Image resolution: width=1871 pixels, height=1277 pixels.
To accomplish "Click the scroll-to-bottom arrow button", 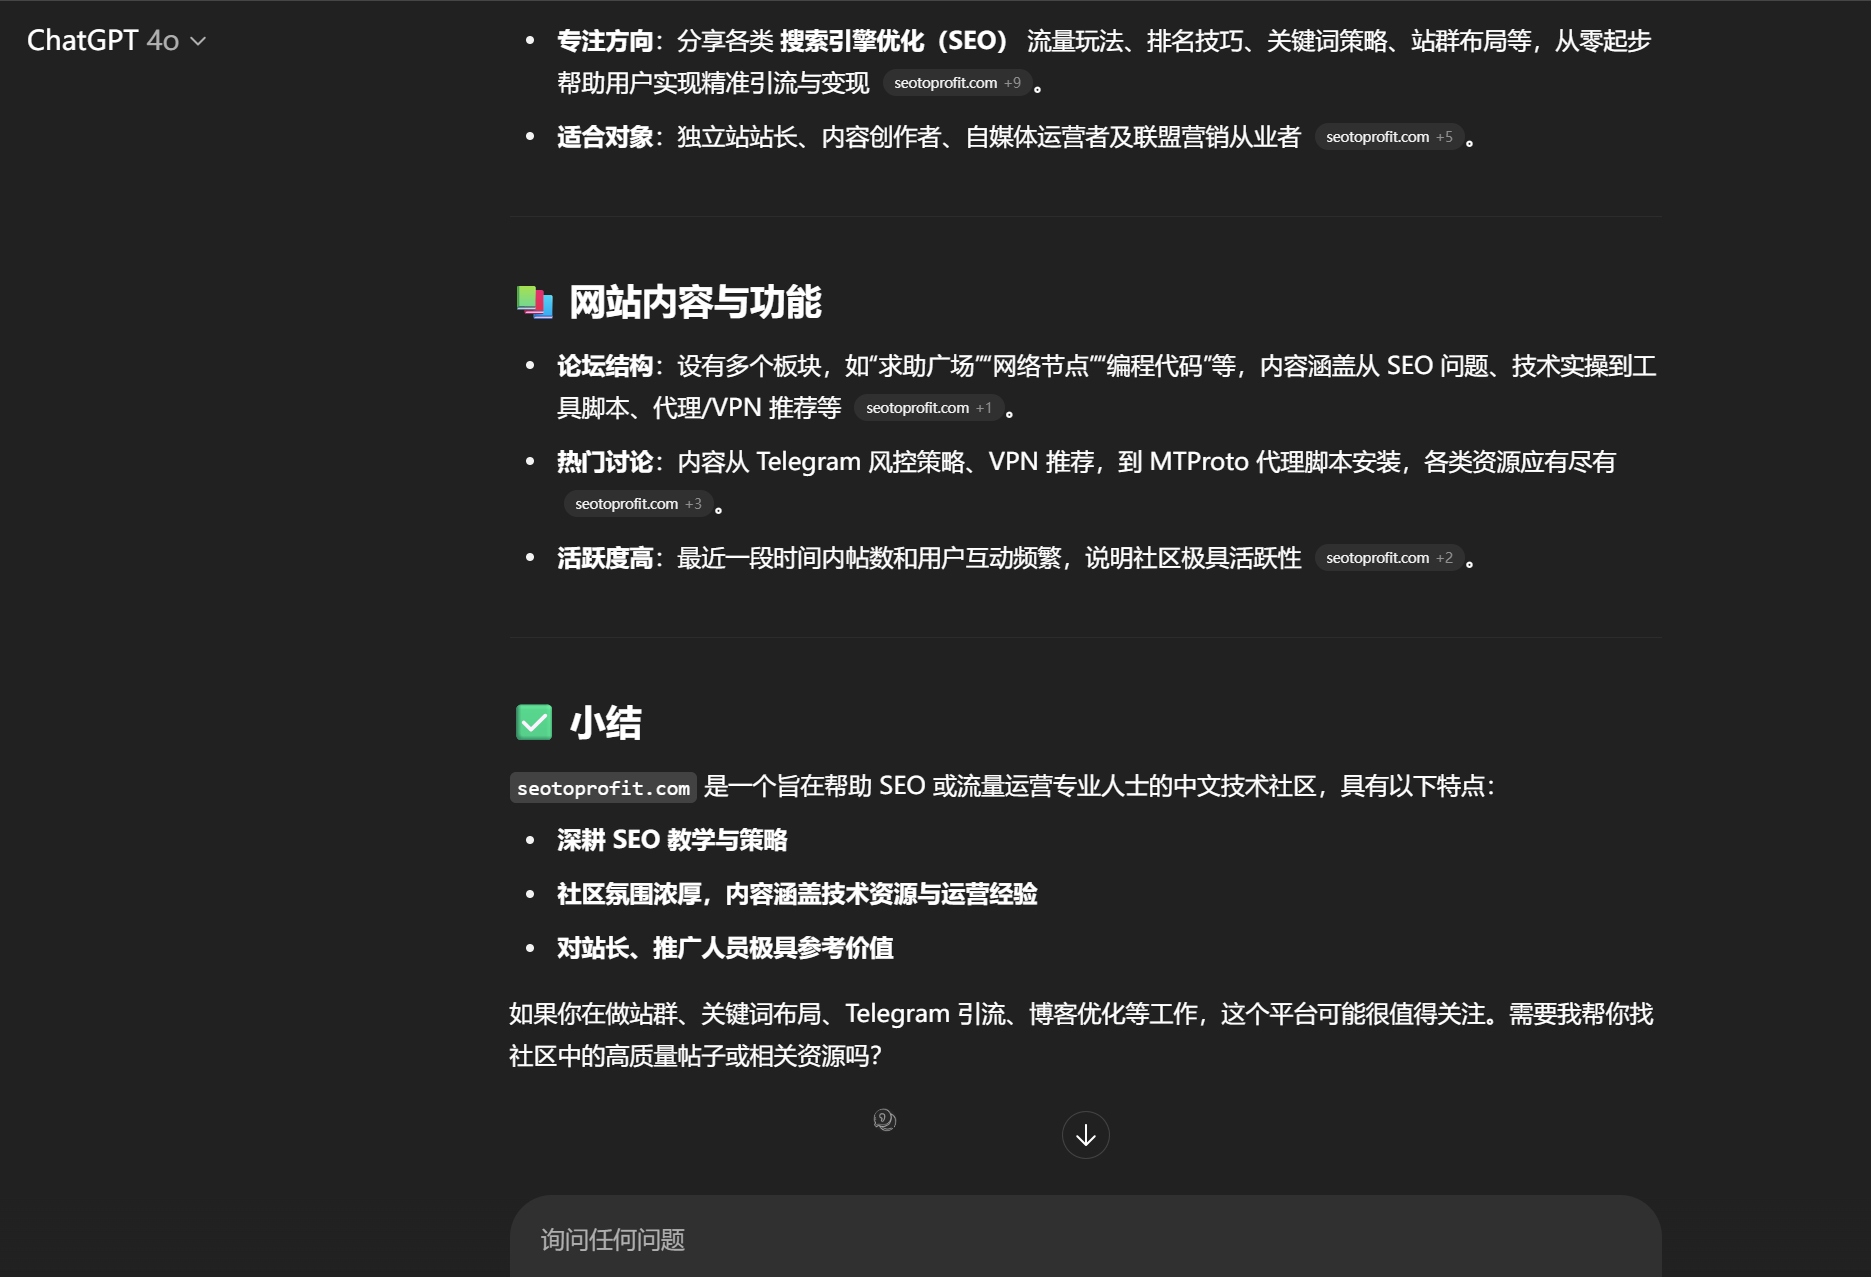I will coord(1085,1135).
